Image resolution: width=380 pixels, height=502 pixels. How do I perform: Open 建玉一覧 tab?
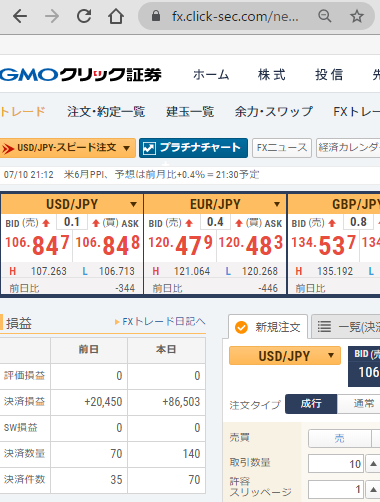coord(190,111)
